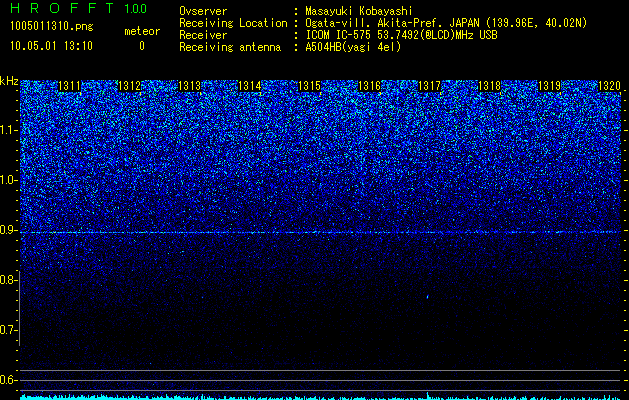The image size is (629, 400).
Task: Click the 1318 time marker
Action: [489, 86]
